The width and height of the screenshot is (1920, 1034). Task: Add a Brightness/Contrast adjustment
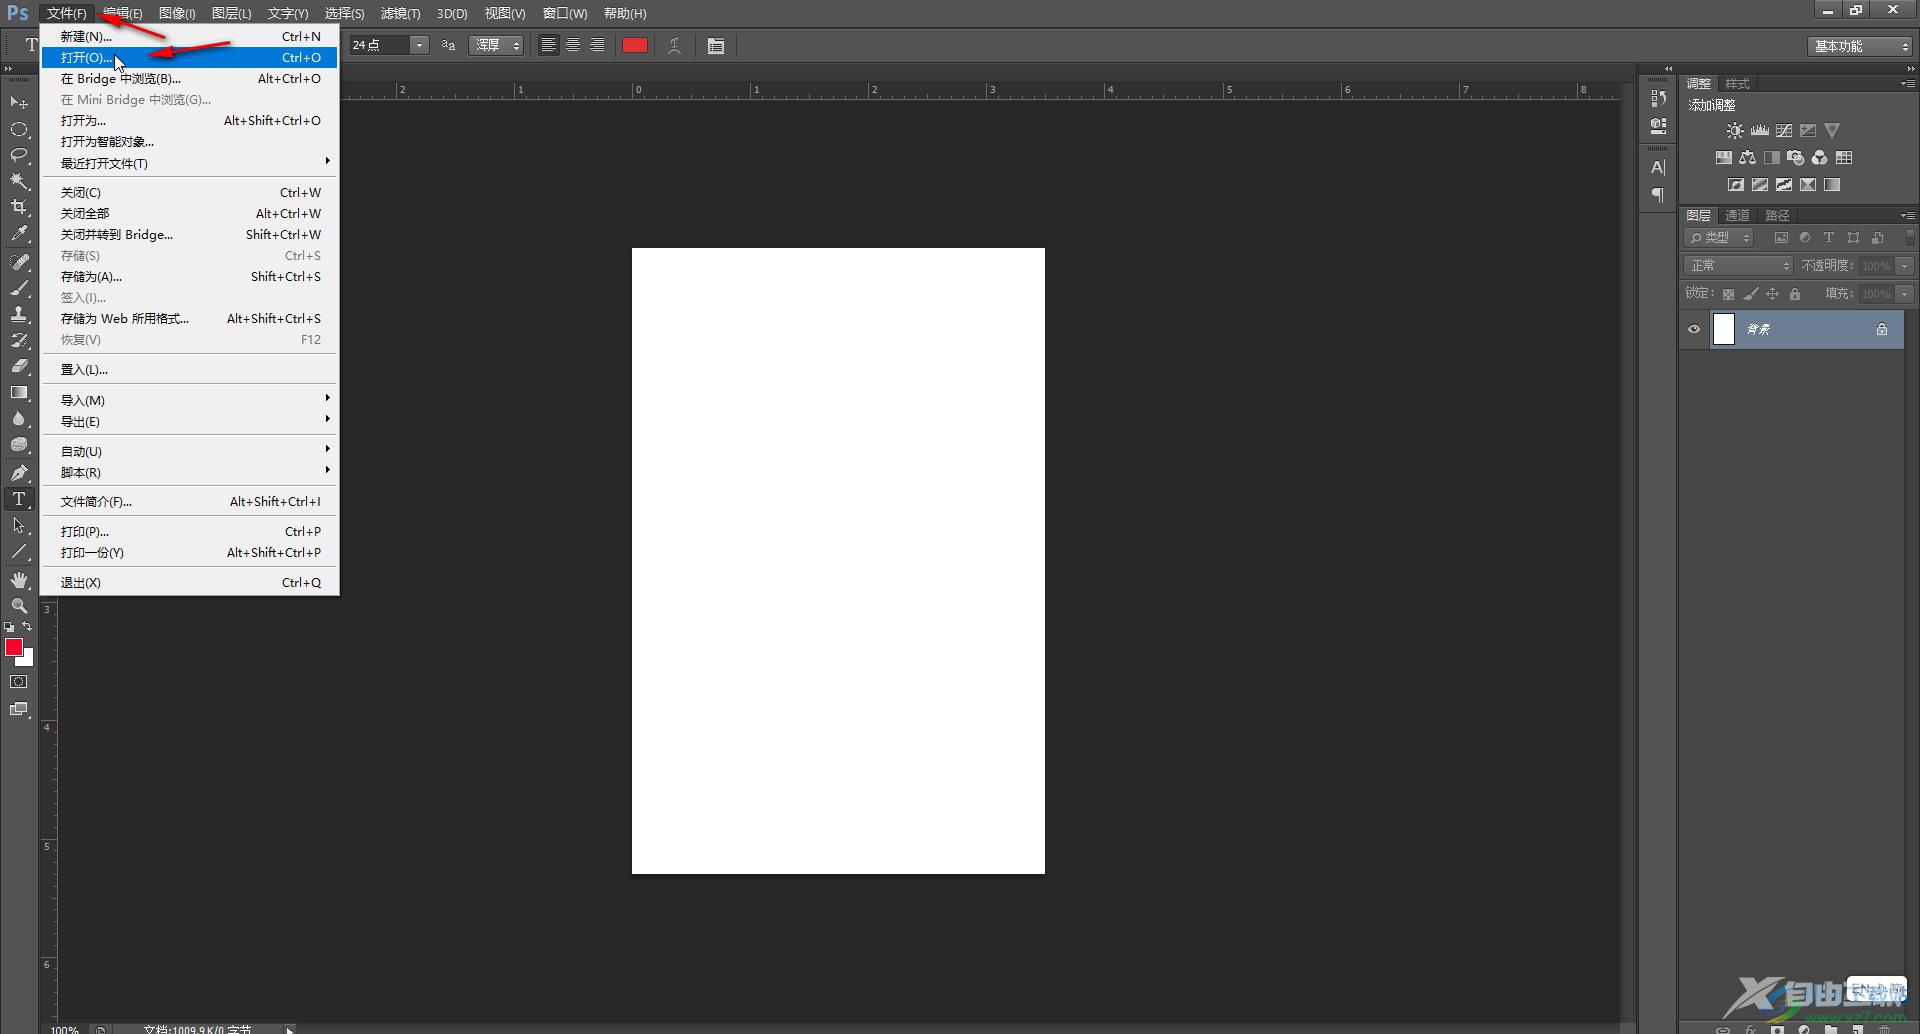(x=1735, y=131)
